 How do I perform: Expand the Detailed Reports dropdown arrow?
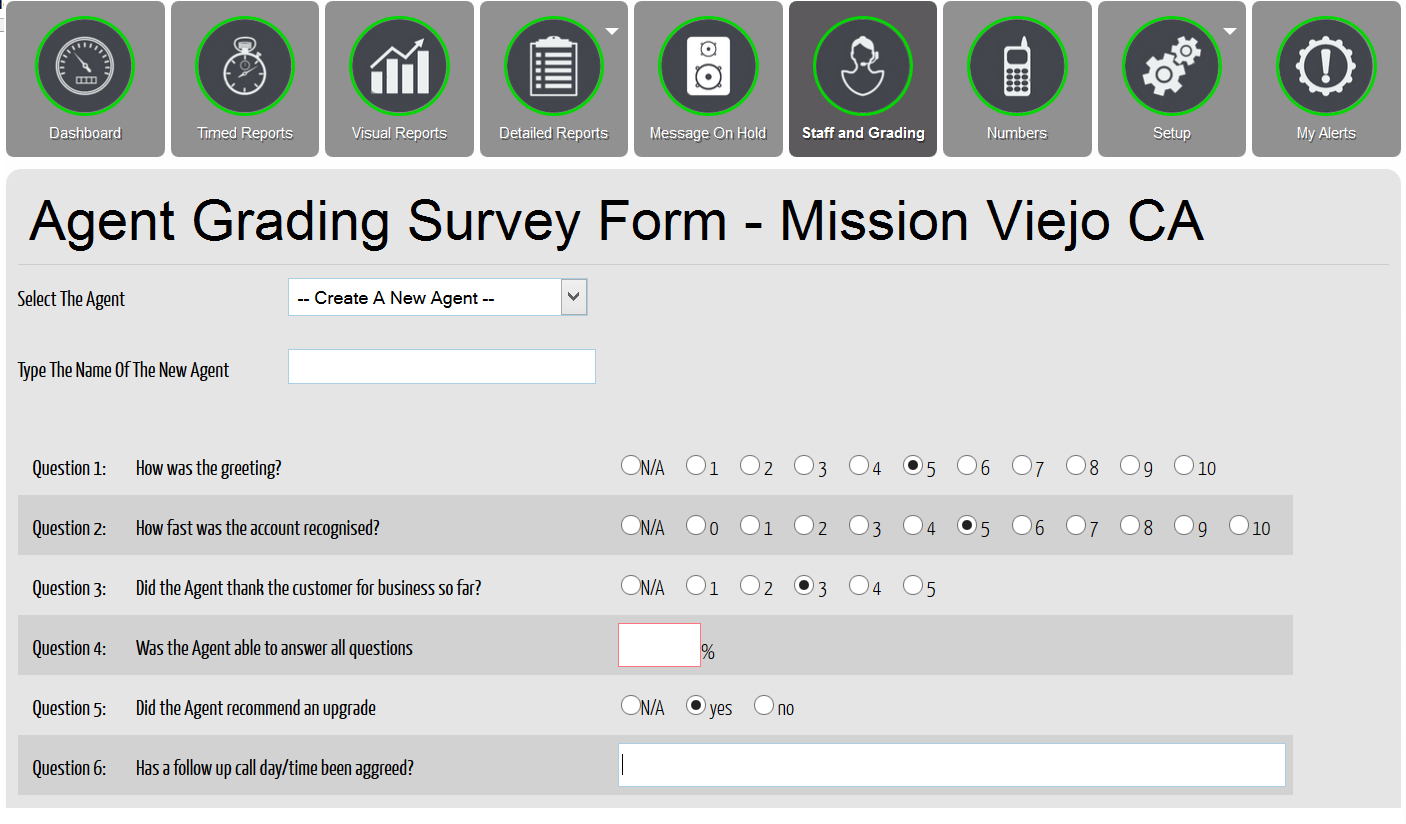(x=612, y=32)
